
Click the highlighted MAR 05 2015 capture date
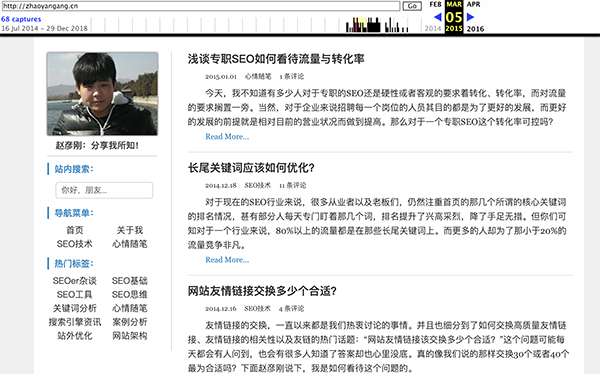click(454, 17)
